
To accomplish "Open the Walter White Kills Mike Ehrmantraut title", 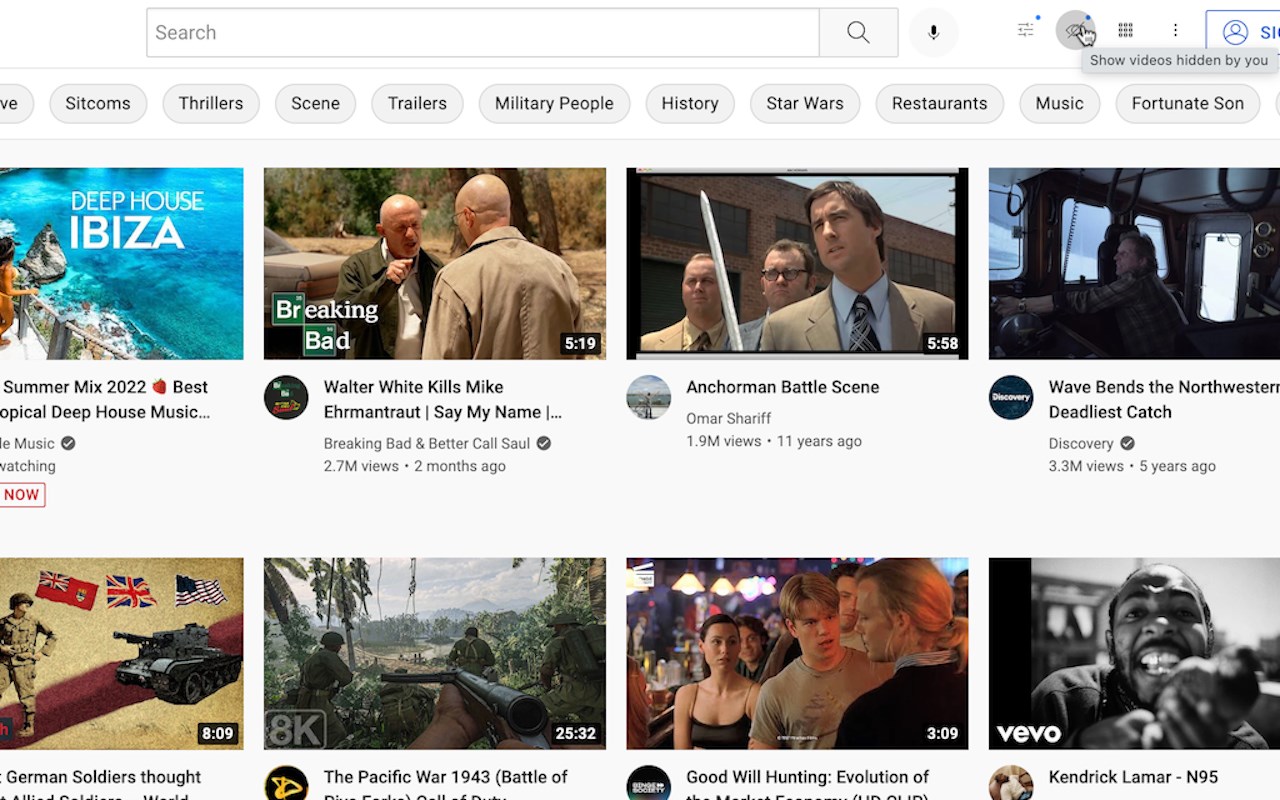I will (x=443, y=399).
